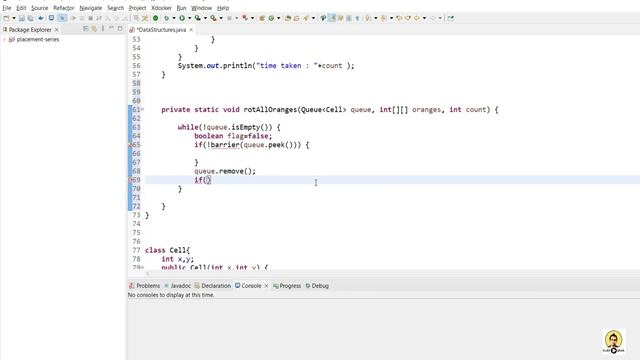Toggle Mark Occurrences highlighted toolbar button
640x360 pixels.
pyautogui.click(x=332, y=18)
